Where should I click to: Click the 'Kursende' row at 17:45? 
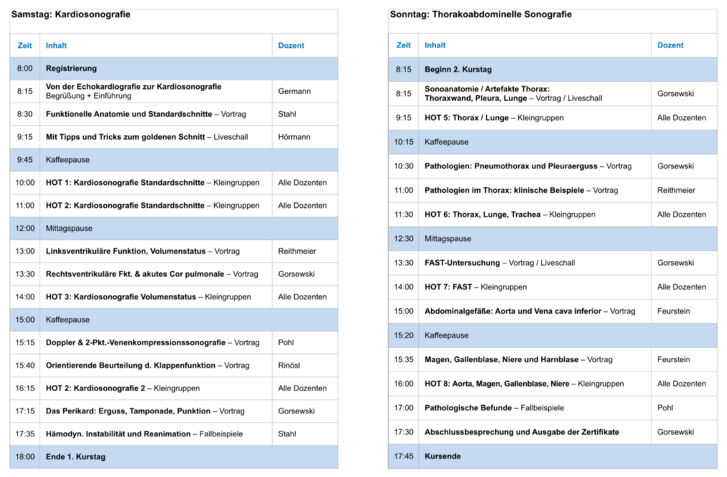pyautogui.click(x=442, y=456)
